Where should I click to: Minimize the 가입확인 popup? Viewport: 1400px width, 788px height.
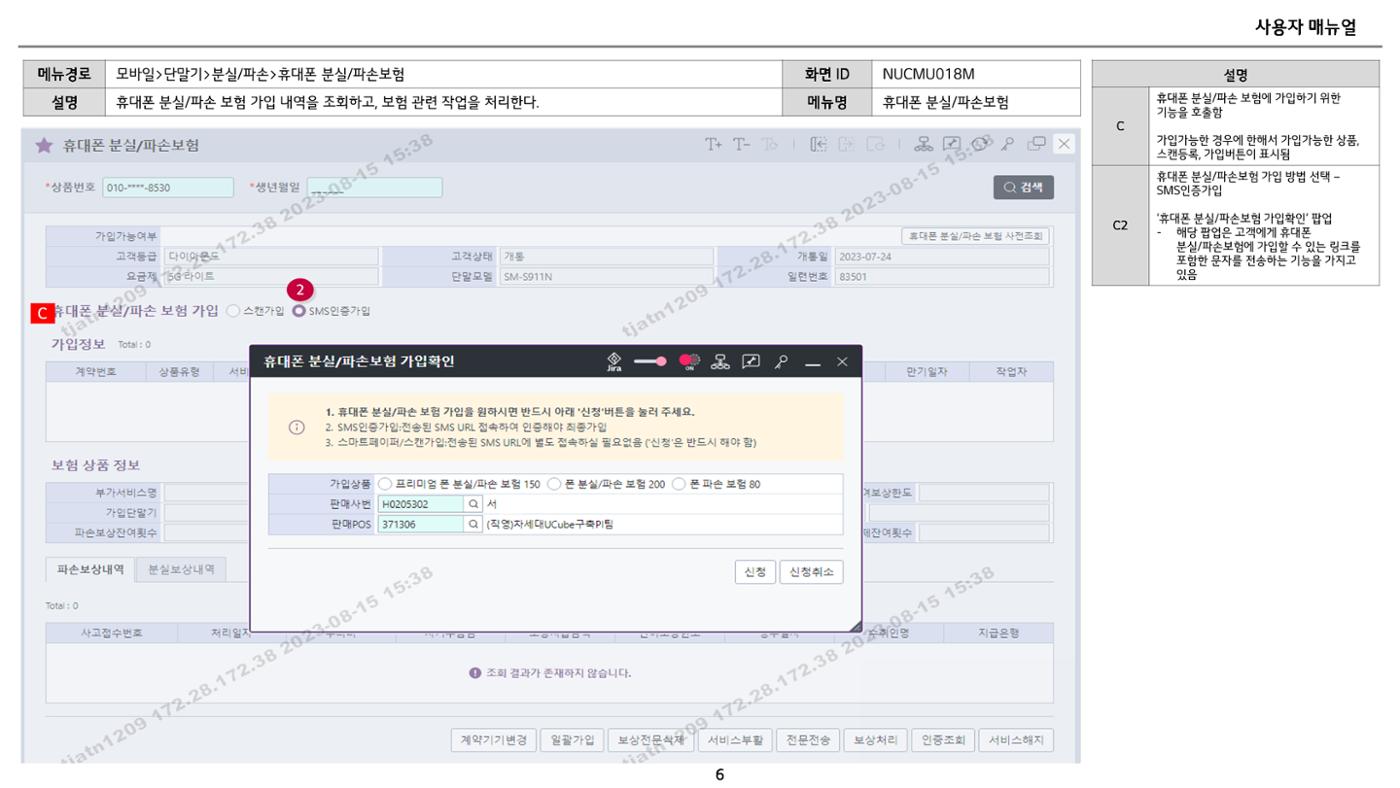click(x=812, y=363)
